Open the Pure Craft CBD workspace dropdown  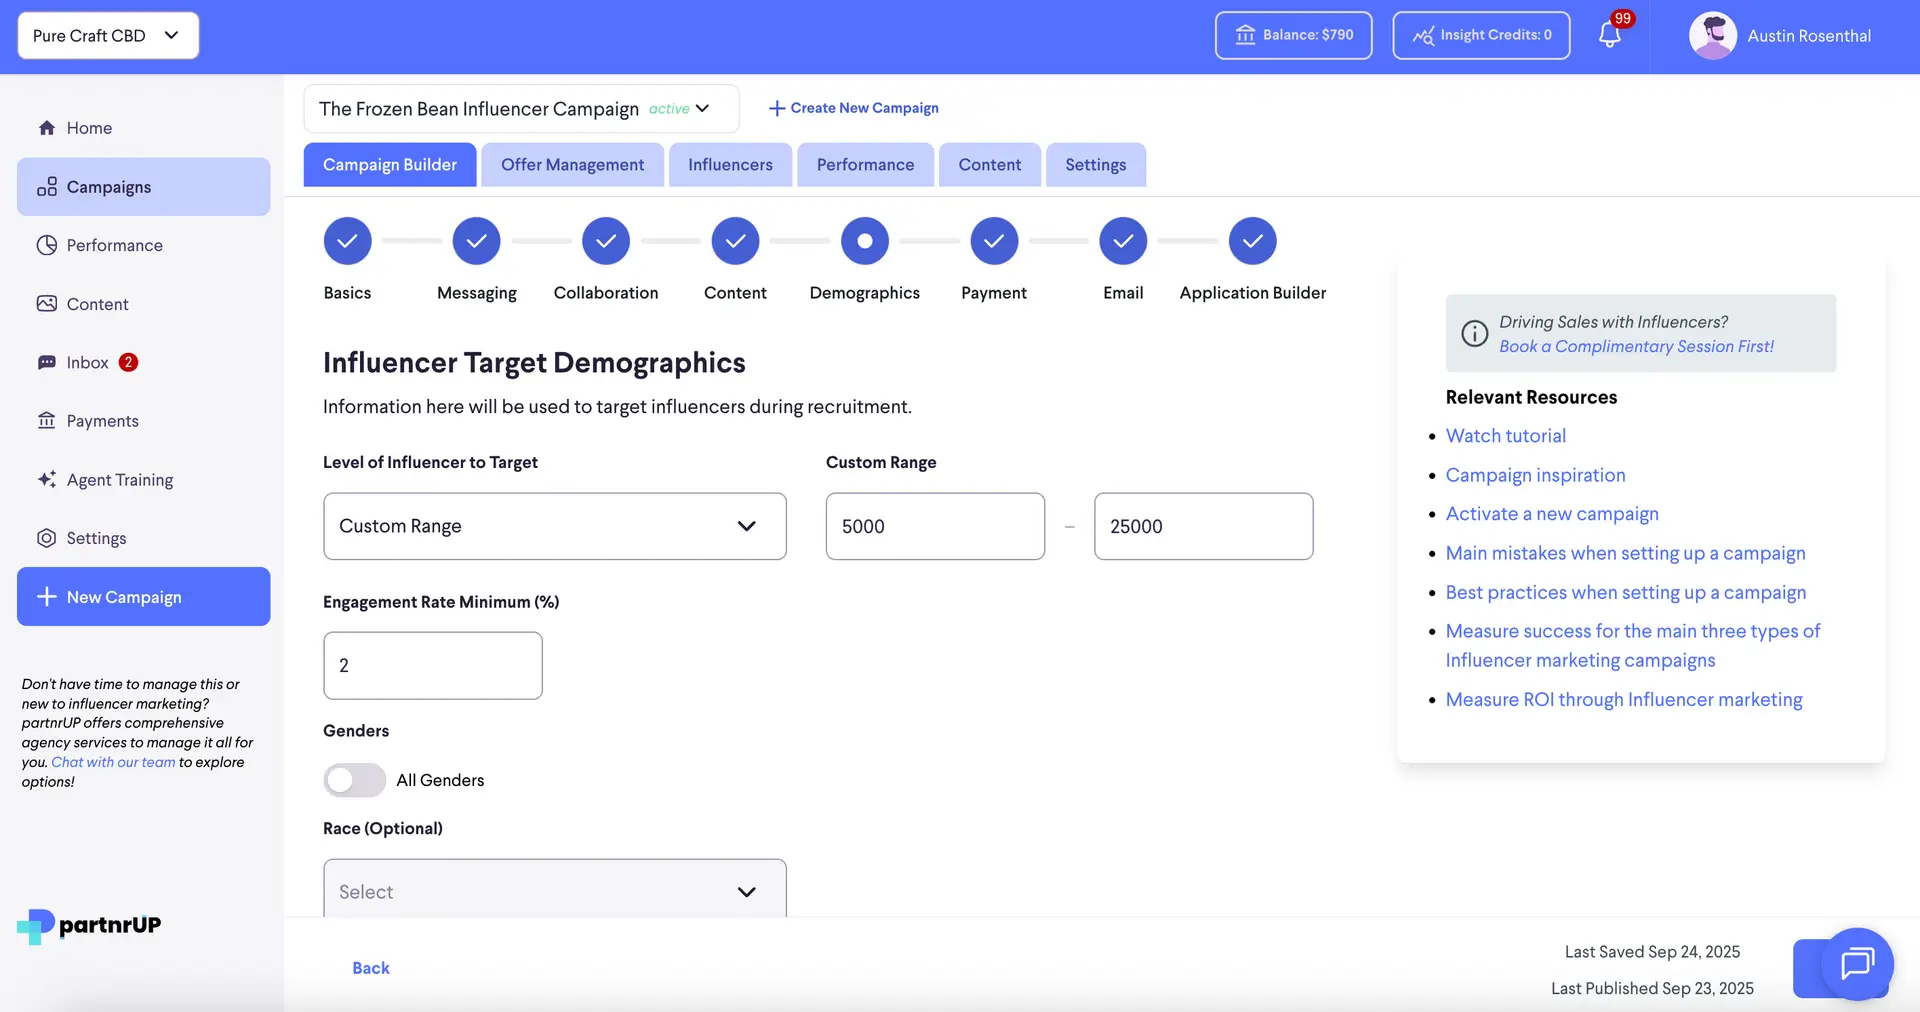(x=107, y=35)
